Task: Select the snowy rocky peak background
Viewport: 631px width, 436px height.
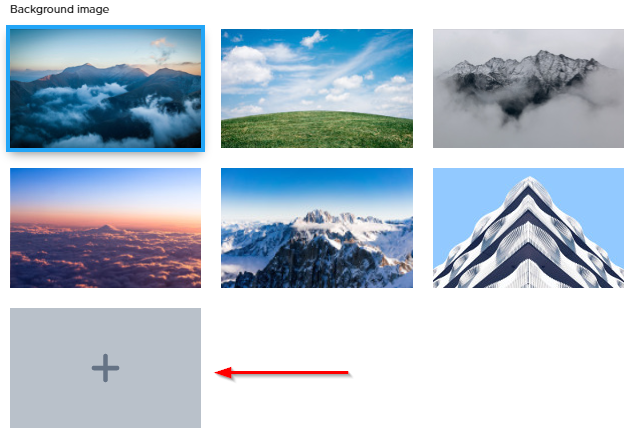Action: click(x=317, y=228)
